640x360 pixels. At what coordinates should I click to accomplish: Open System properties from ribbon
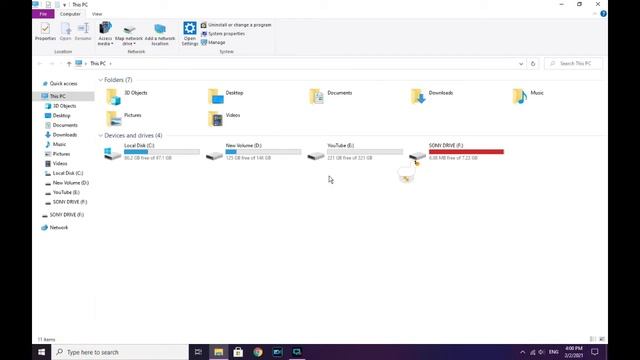(223, 33)
